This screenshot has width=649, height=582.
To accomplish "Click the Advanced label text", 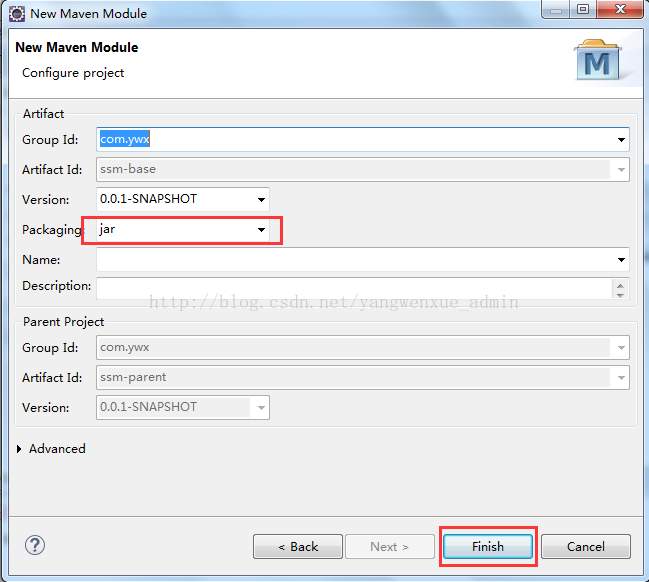I will pos(57,449).
